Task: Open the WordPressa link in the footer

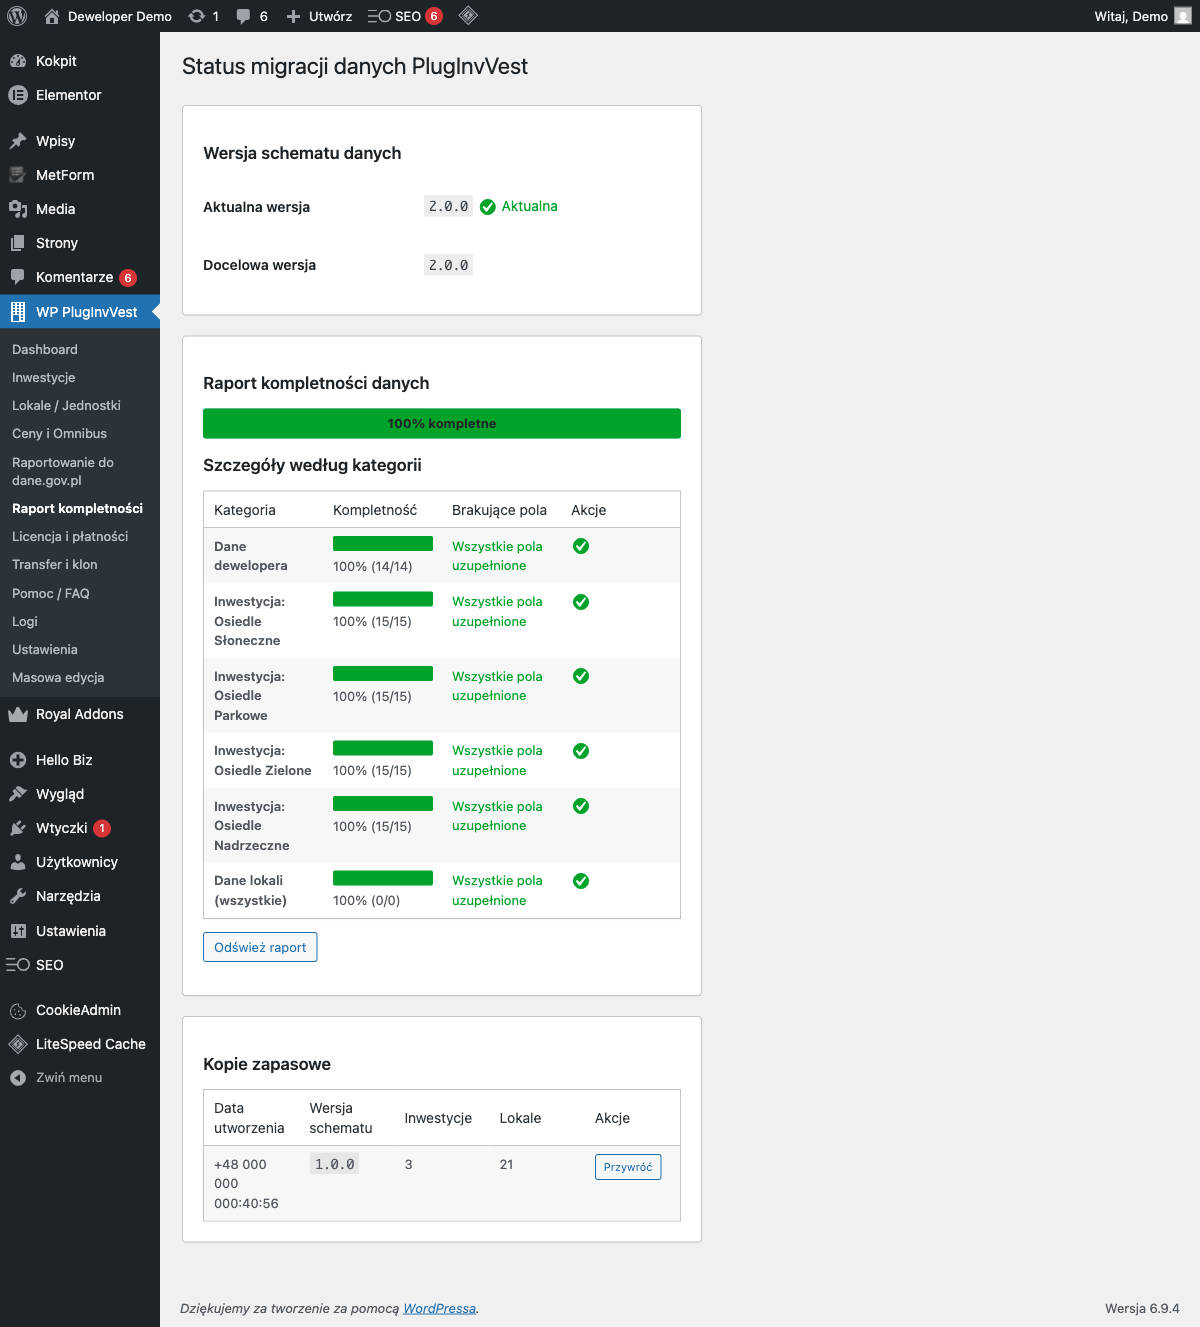Action: tap(439, 1307)
